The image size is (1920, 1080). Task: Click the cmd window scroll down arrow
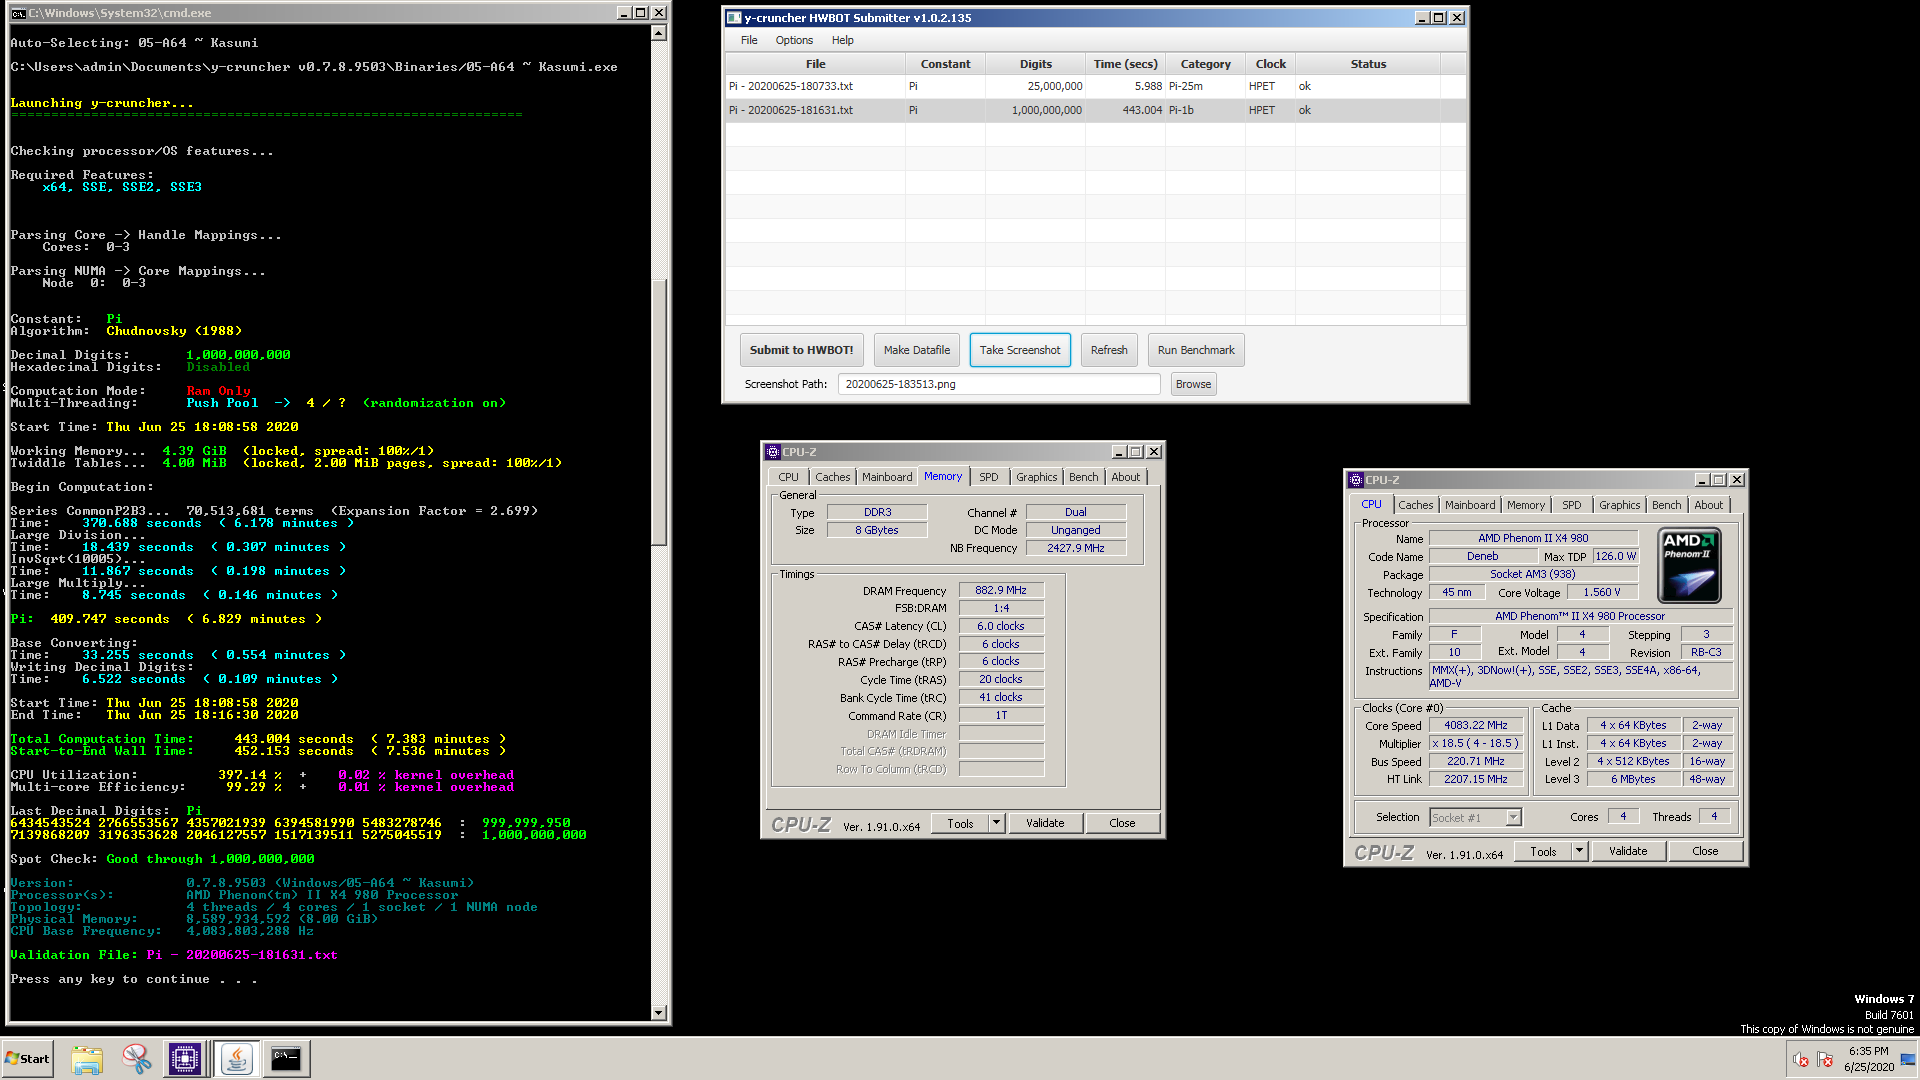pos(658,1012)
